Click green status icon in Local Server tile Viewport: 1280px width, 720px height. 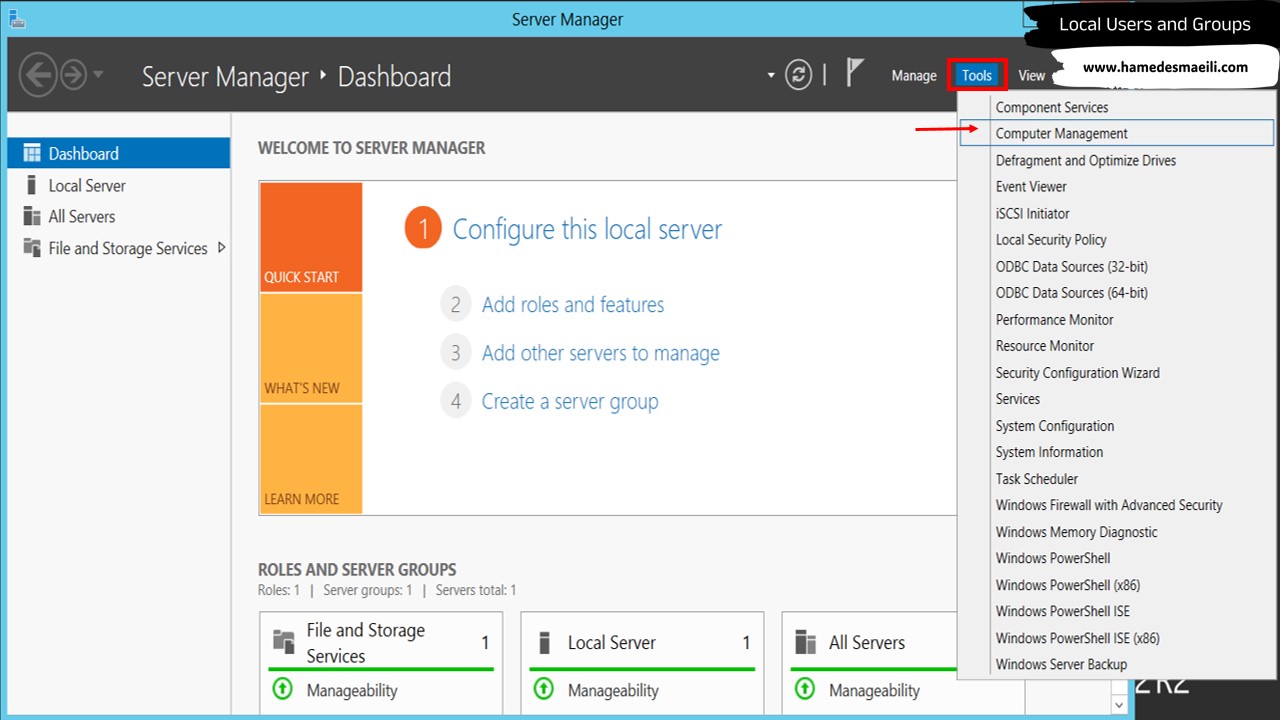click(543, 689)
